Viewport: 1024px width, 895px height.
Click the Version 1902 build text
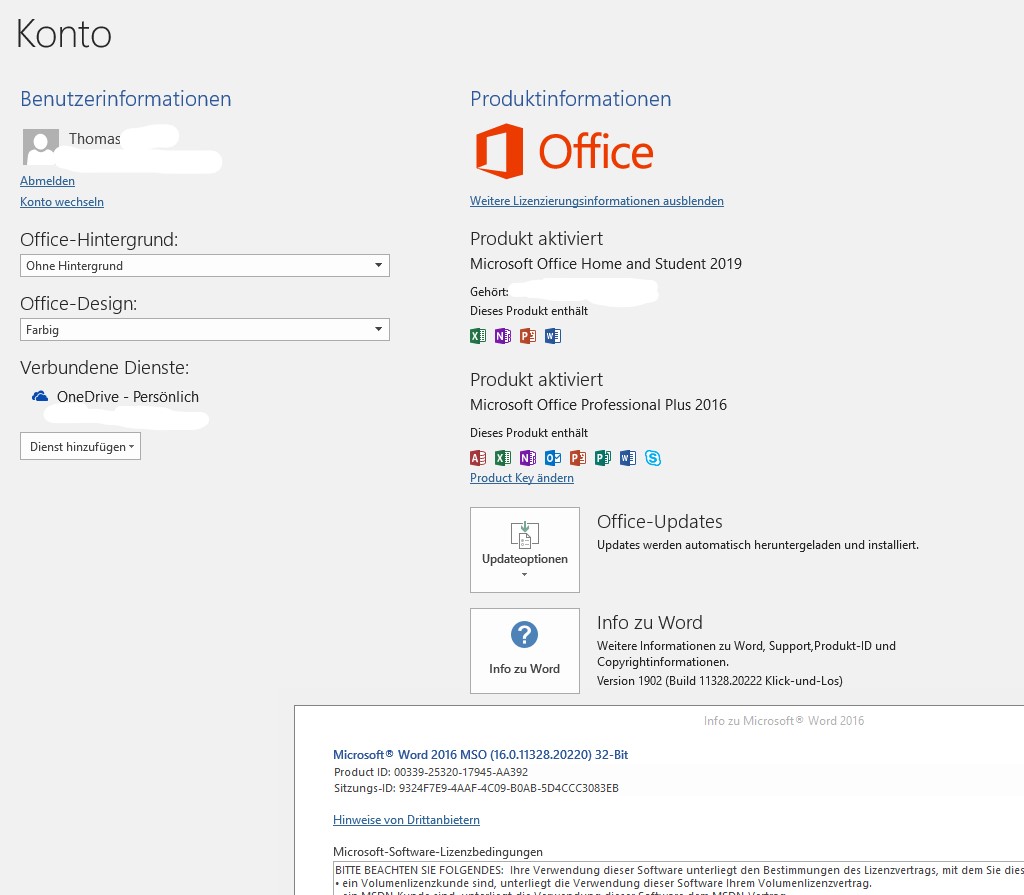(x=720, y=681)
